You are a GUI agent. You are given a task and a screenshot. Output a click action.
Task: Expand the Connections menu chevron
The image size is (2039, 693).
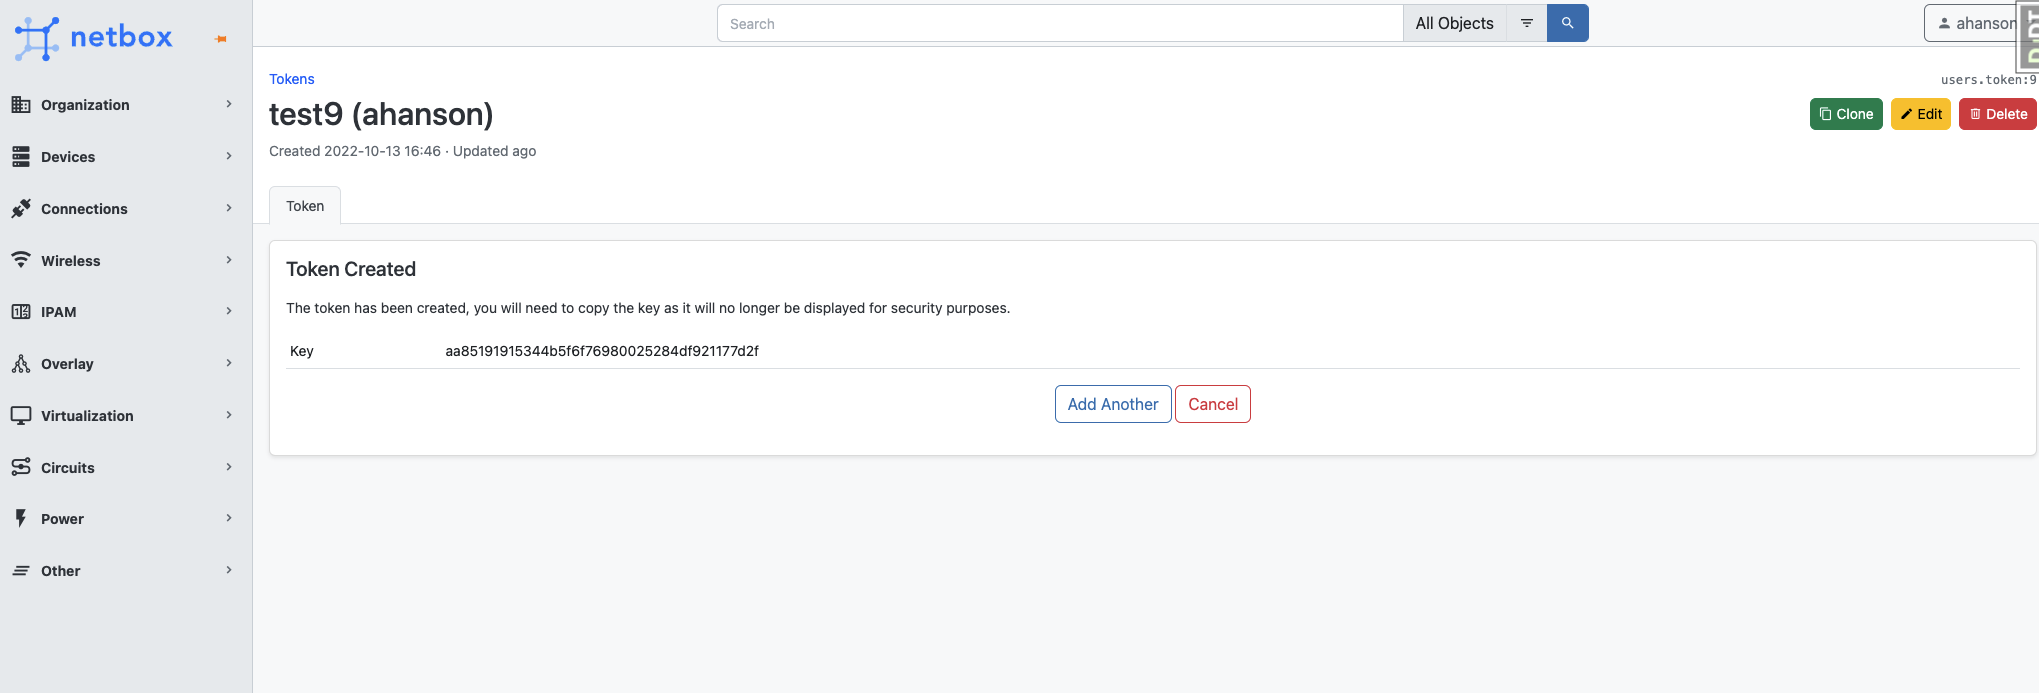pyautogui.click(x=229, y=208)
